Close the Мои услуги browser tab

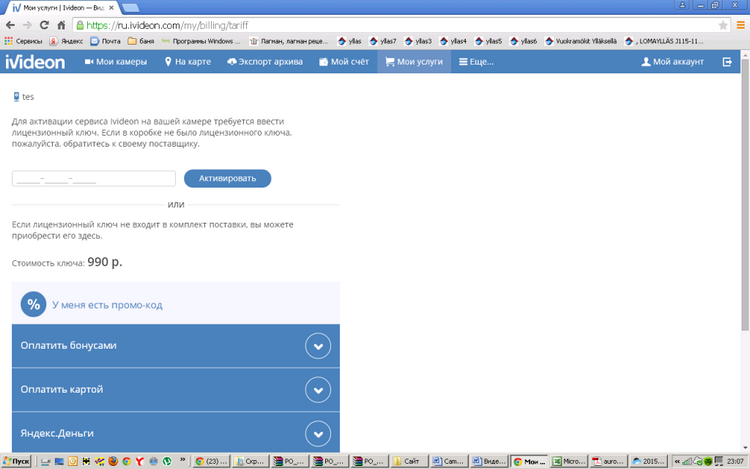111,8
